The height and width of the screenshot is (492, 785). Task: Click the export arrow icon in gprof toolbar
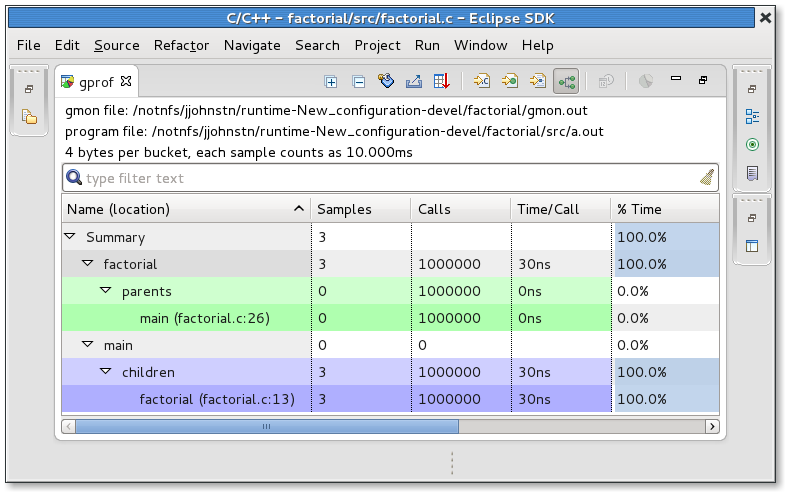click(x=414, y=81)
